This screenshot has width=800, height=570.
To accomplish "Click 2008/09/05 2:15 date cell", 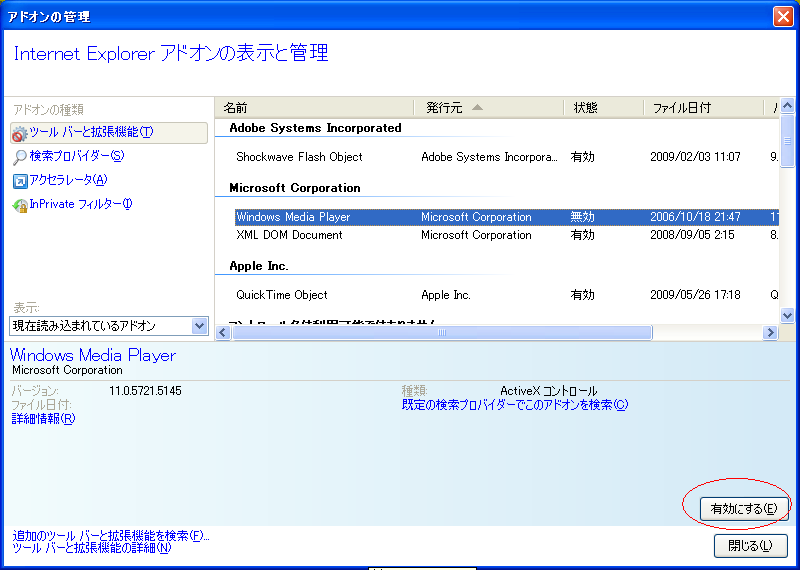I will (x=692, y=235).
